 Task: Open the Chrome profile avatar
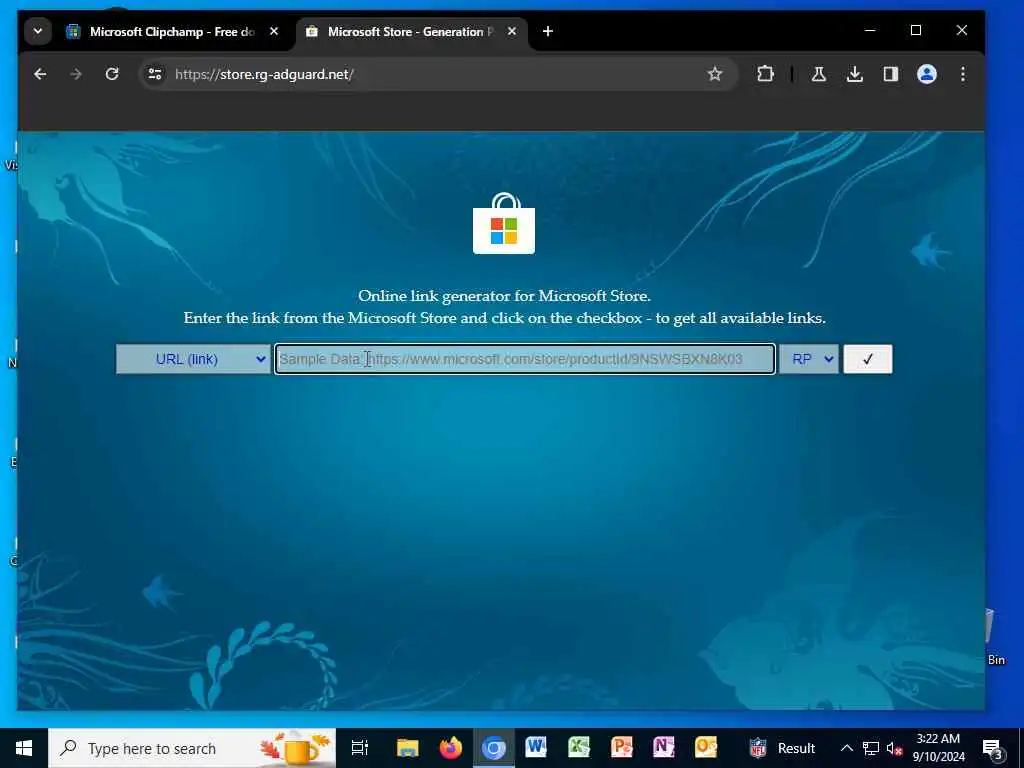(x=927, y=74)
